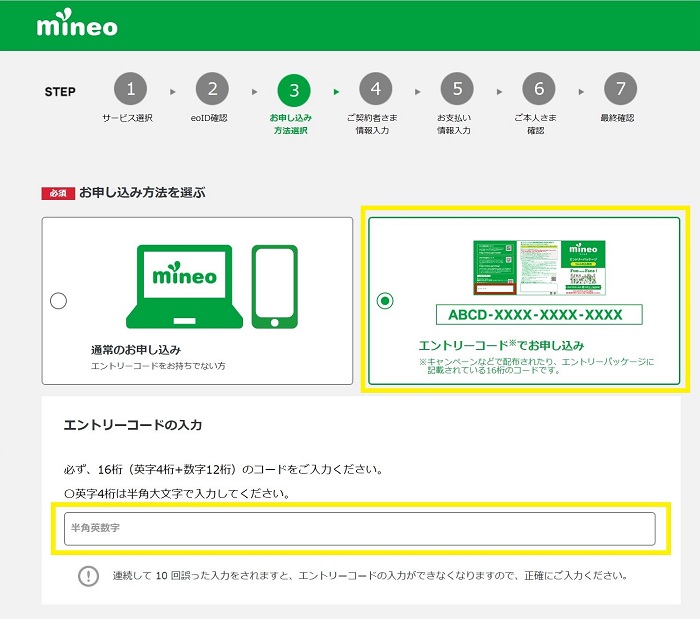Click the エントリーコードをお持ちでない方 text
The height and width of the screenshot is (619, 700).
158,366
